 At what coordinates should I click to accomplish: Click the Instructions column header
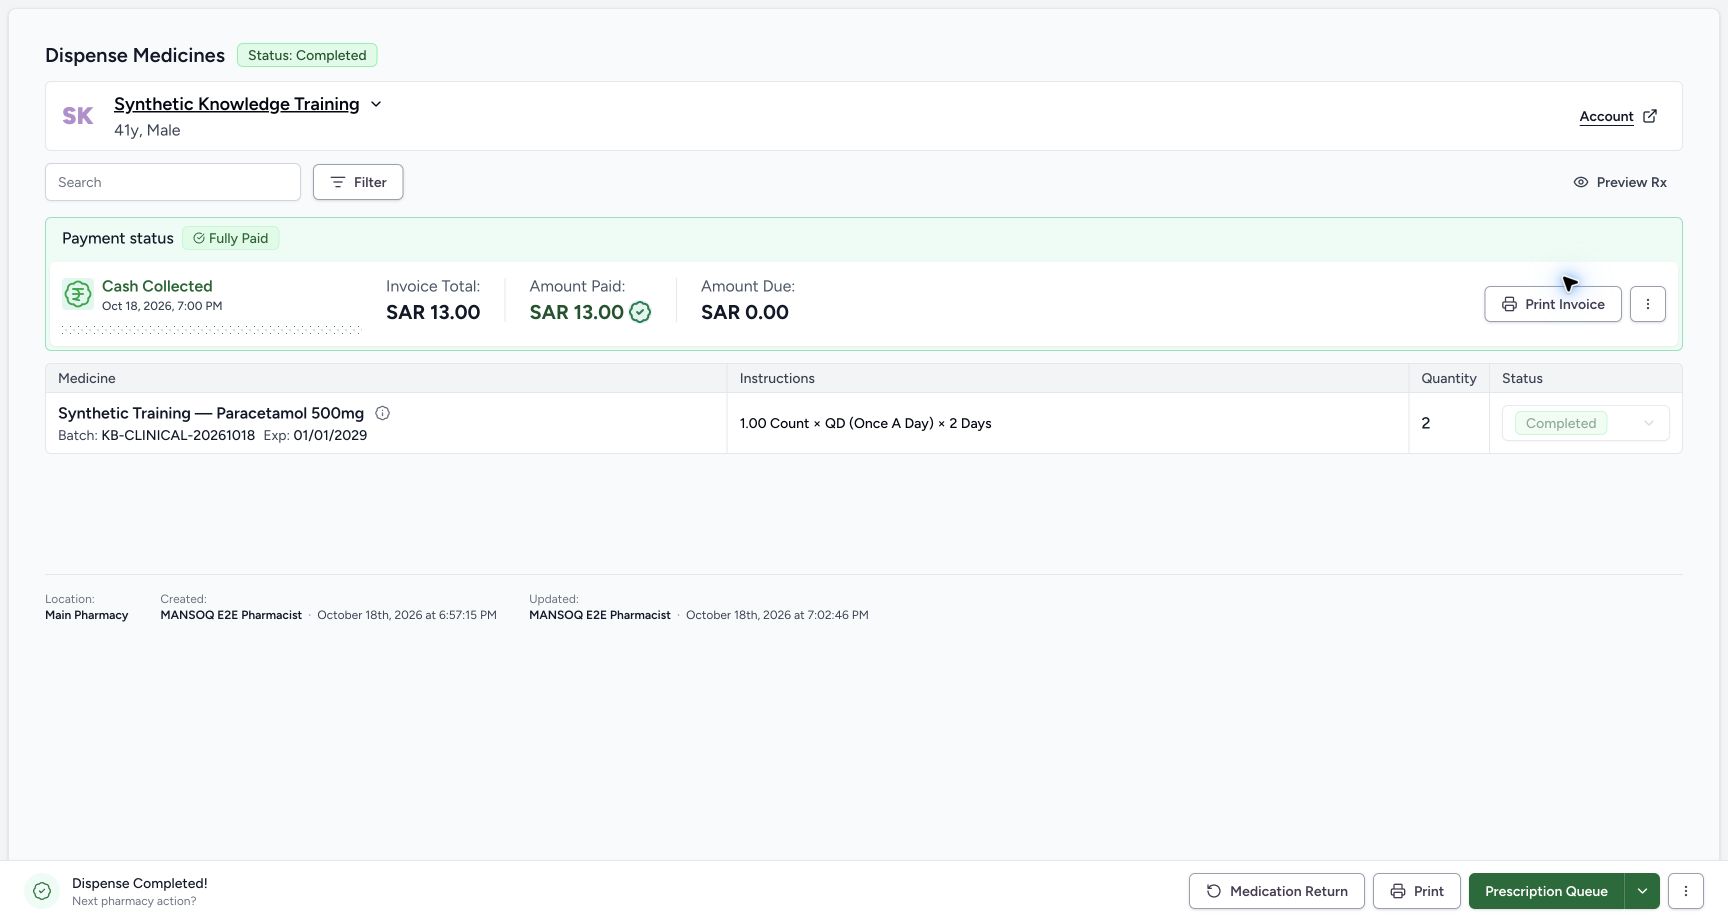[777, 378]
